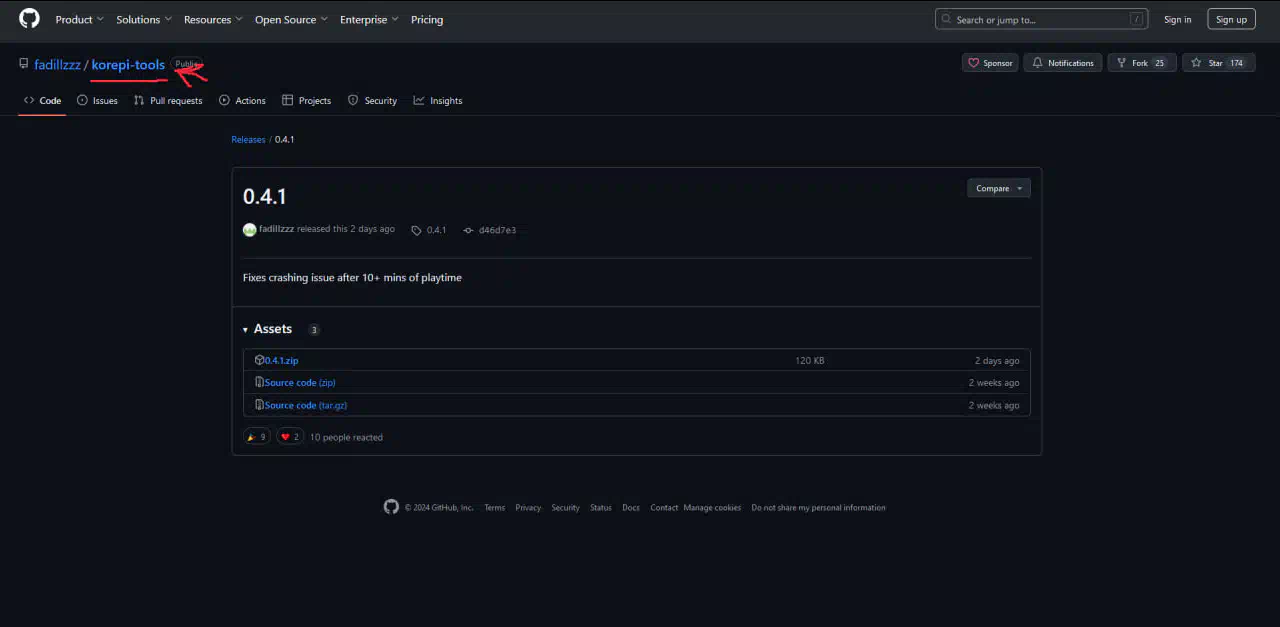Viewport: 1280px width, 627px height.
Task: Switch to the Insights tab
Action: pos(438,100)
